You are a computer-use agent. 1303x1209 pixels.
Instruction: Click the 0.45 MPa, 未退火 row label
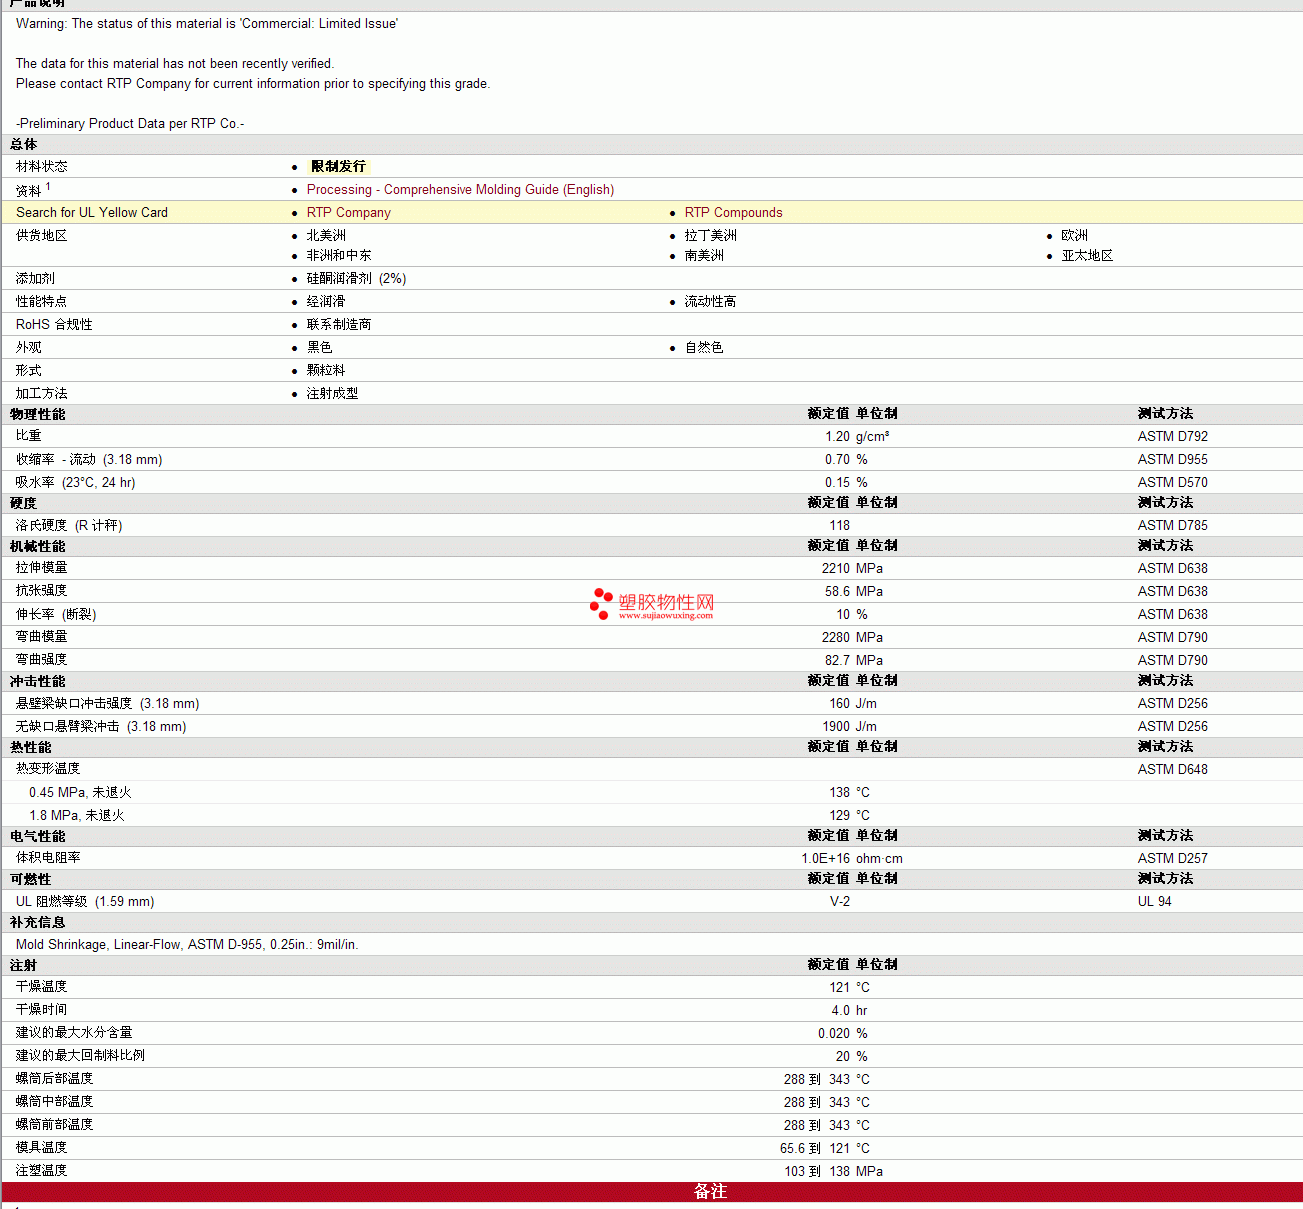pos(80,793)
